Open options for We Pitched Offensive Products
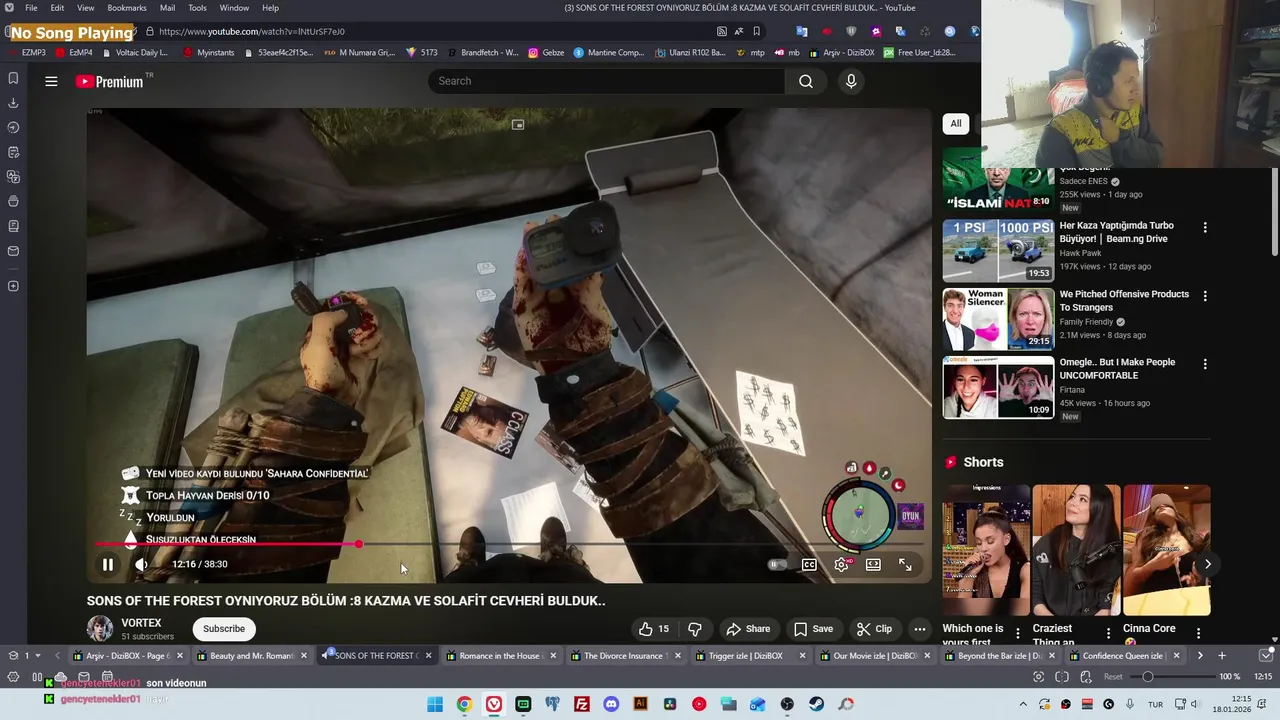This screenshot has height=720, width=1280. coord(1205,296)
